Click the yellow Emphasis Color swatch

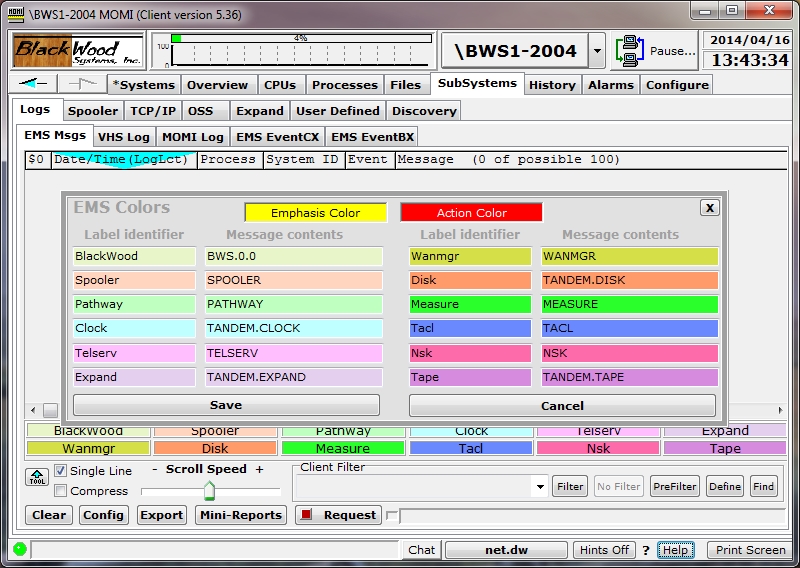(x=315, y=213)
